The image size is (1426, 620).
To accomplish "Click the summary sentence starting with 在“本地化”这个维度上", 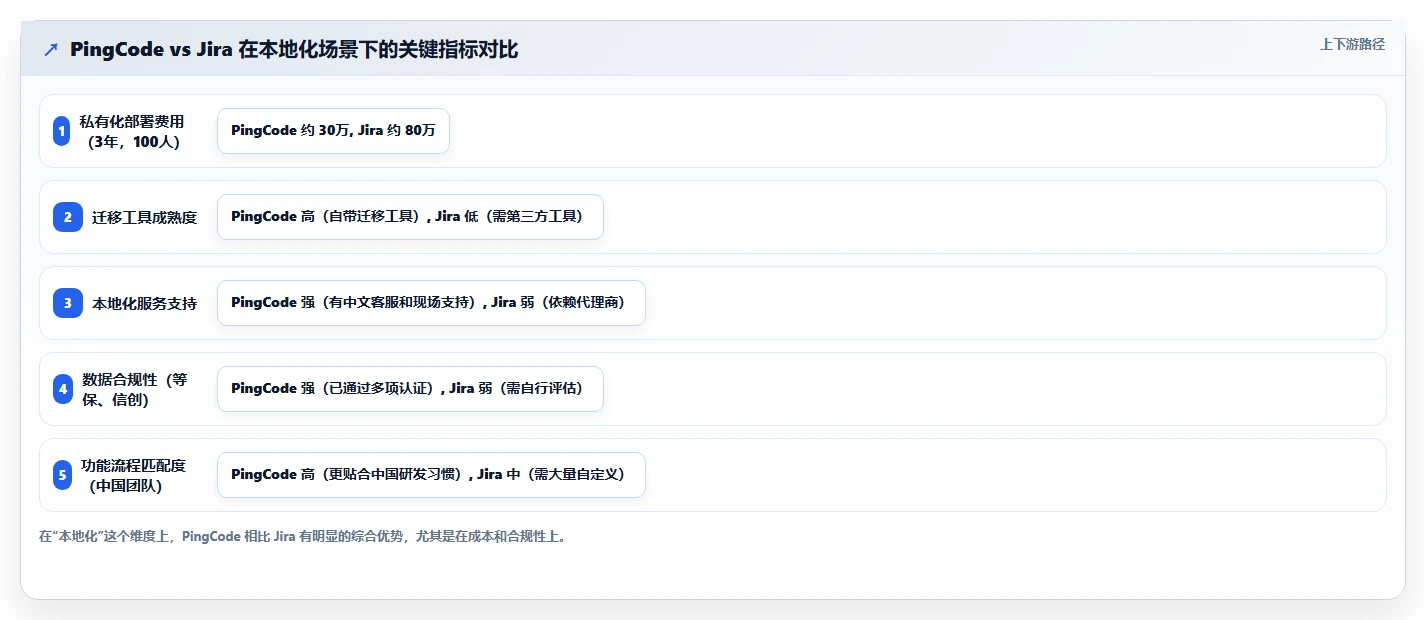I will pyautogui.click(x=305, y=536).
